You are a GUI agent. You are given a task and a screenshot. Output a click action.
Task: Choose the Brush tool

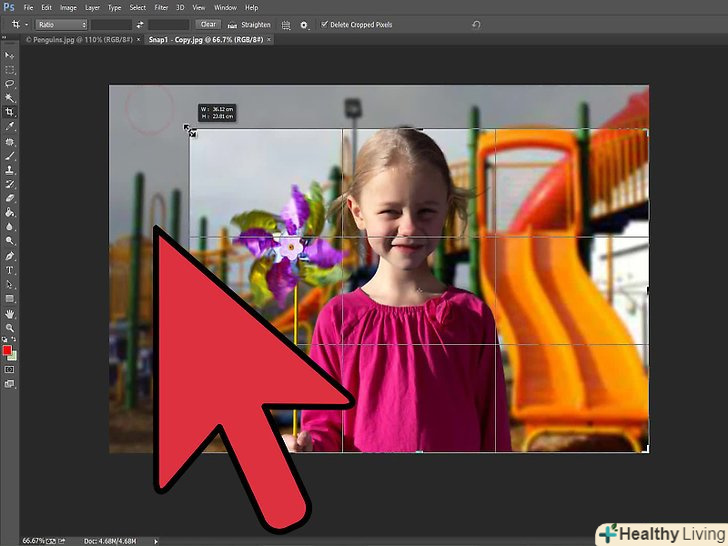click(10, 156)
